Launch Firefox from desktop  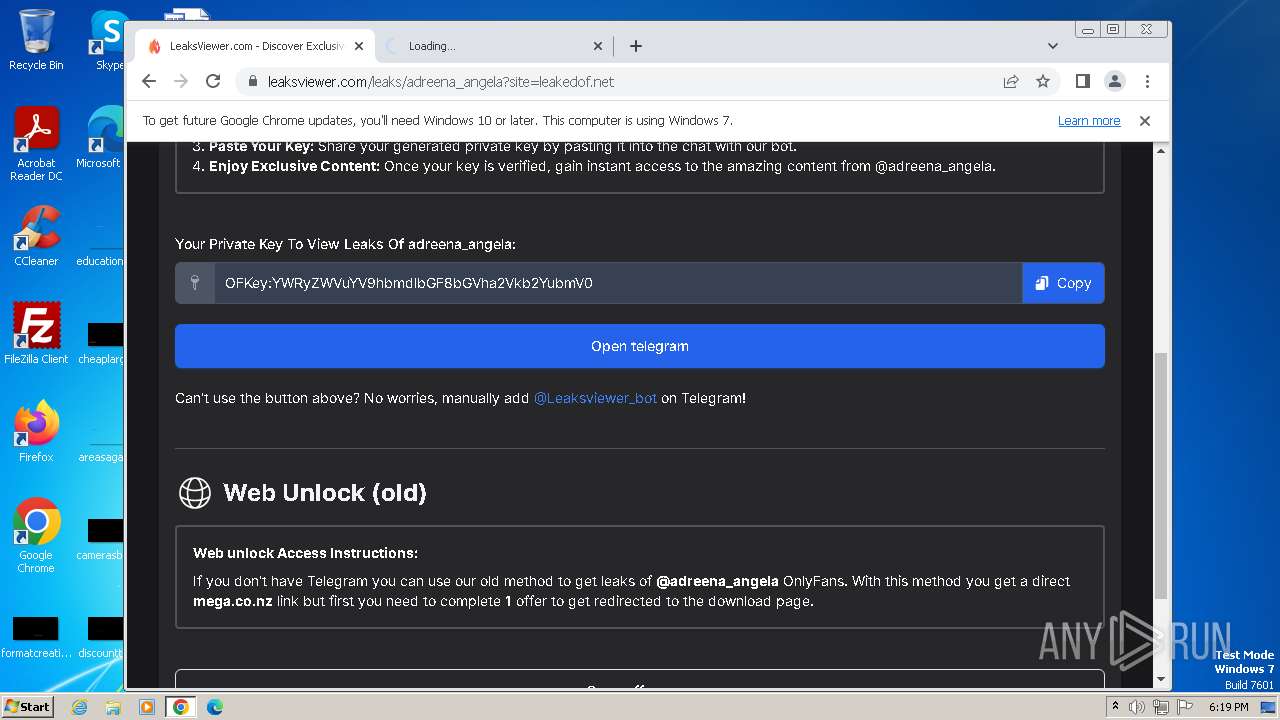click(36, 432)
